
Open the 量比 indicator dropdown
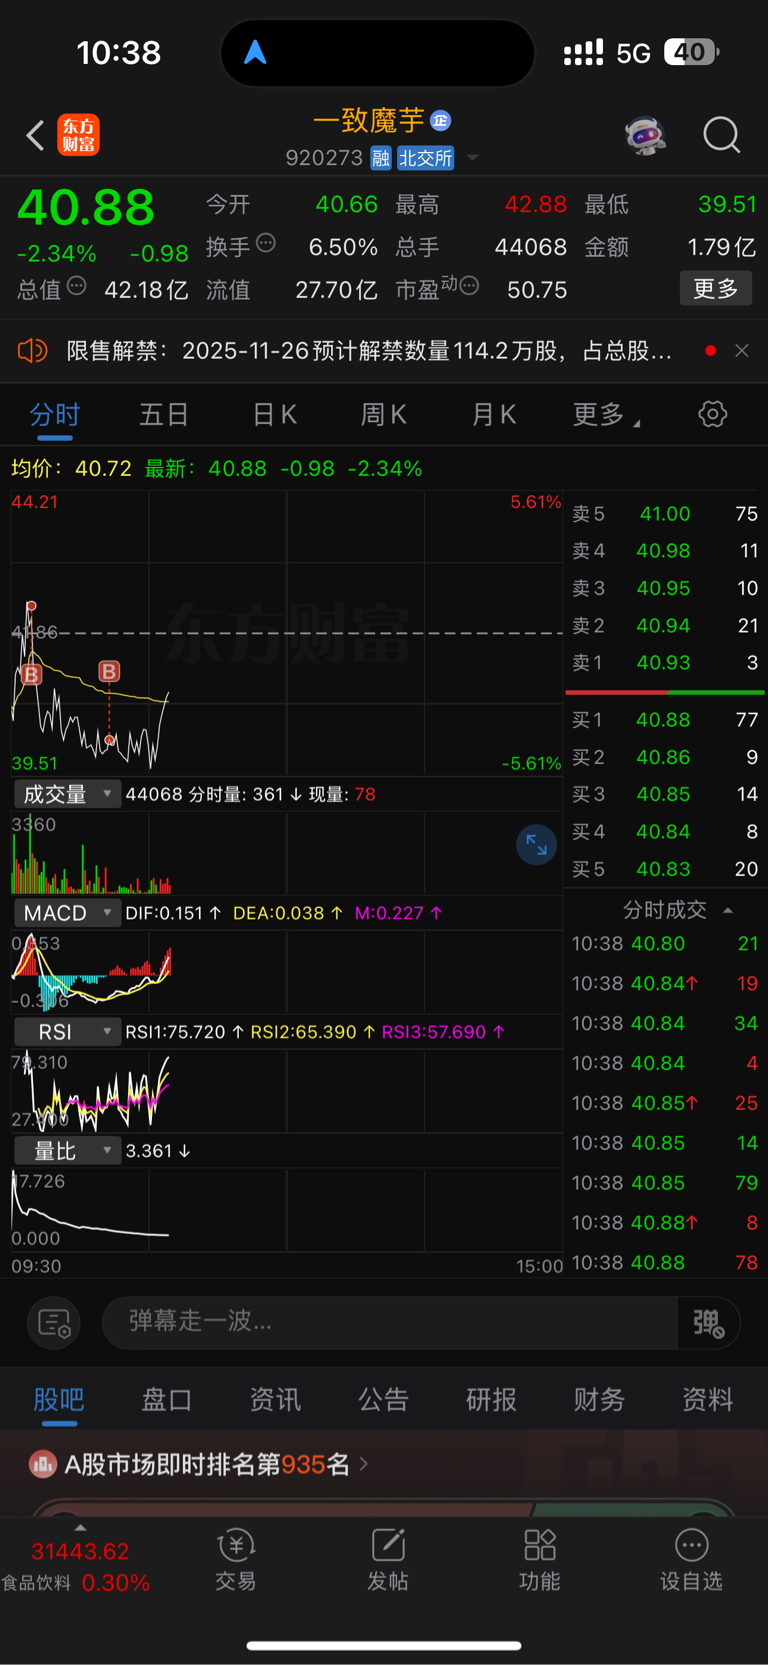(x=67, y=1151)
